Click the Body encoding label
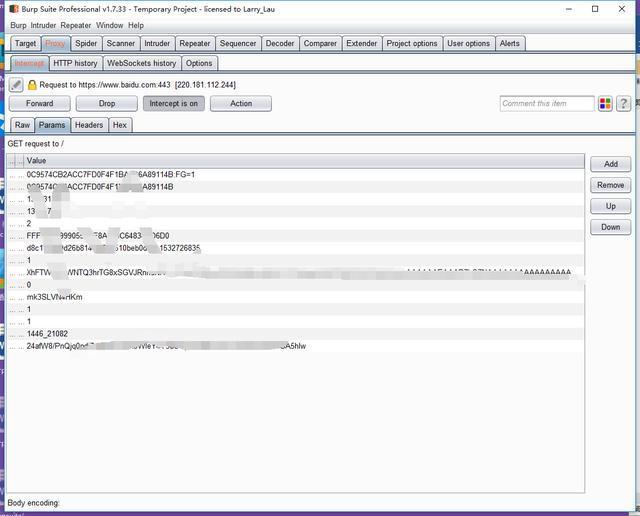This screenshot has width=640, height=516. [33, 503]
